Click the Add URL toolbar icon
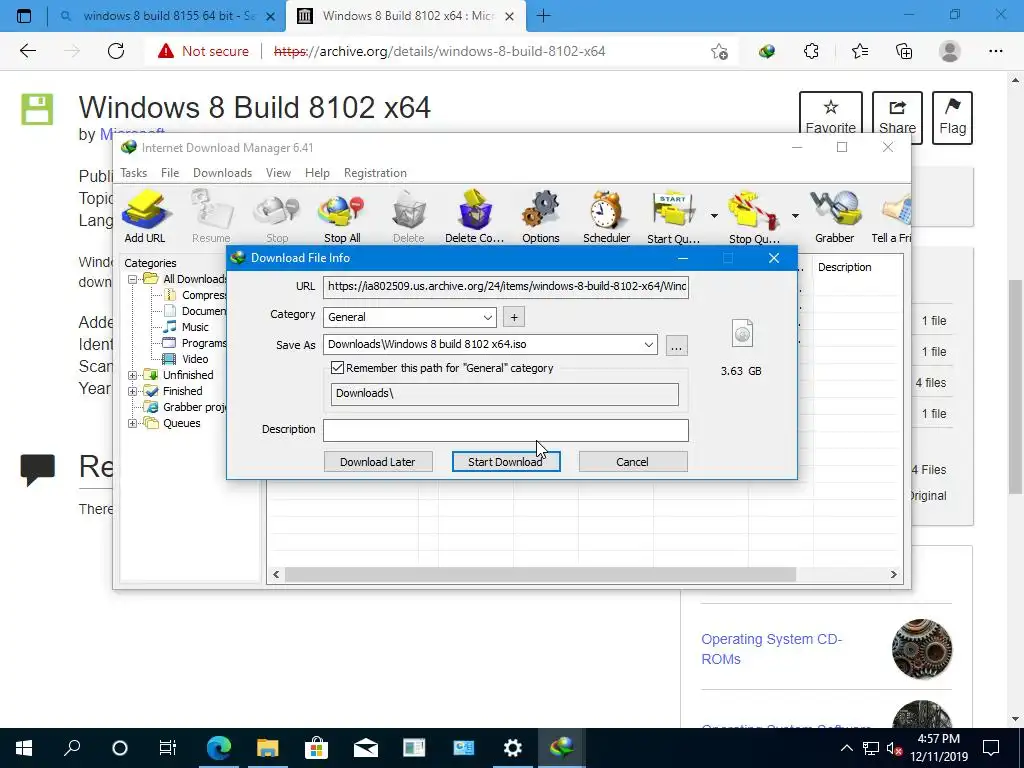The image size is (1024, 768). tap(145, 217)
